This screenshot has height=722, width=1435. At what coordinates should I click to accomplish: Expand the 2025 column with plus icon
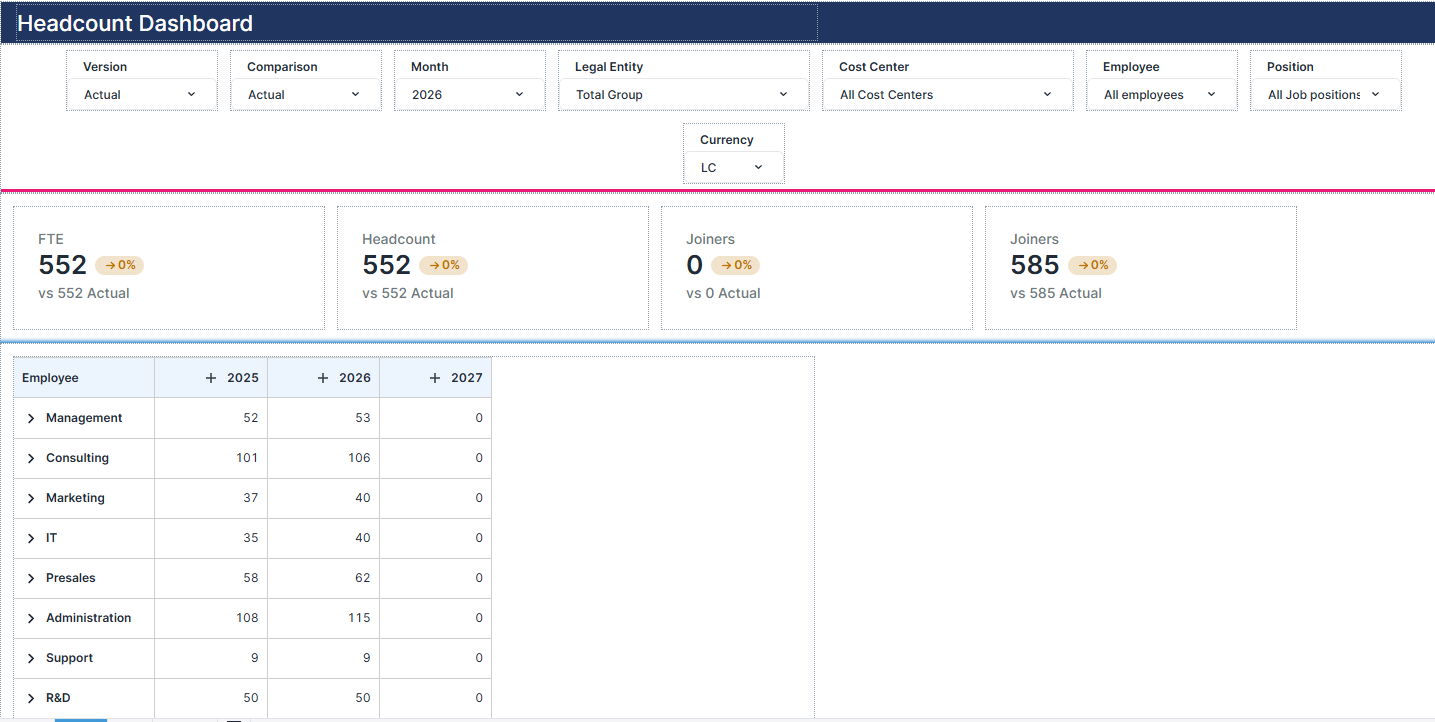[x=211, y=378]
